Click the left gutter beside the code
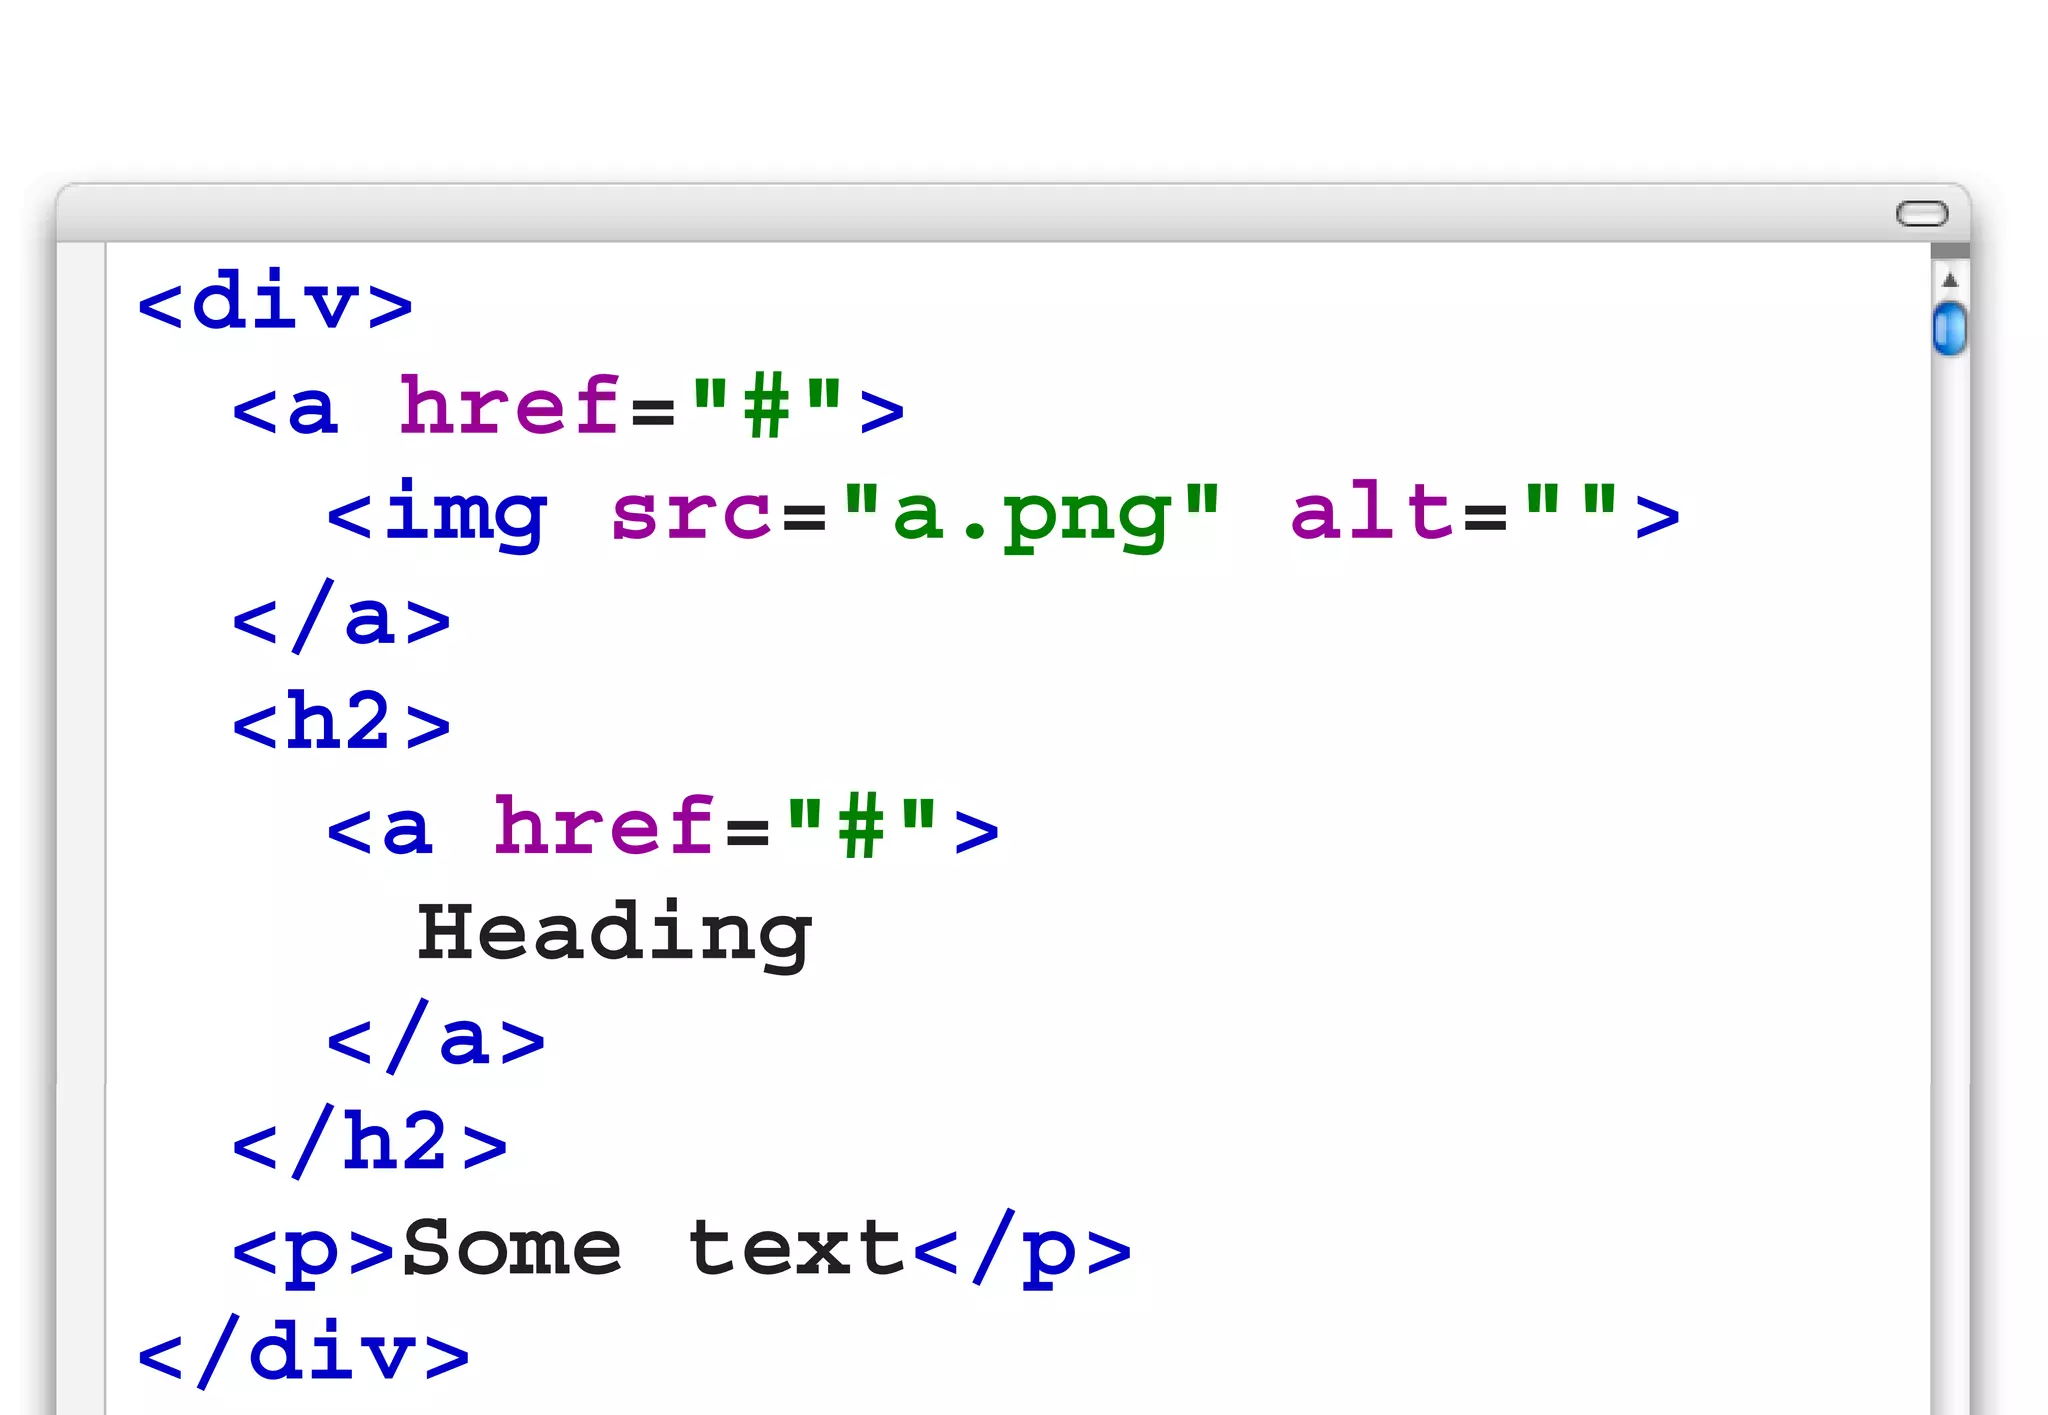The width and height of the screenshot is (2048, 1415). [x=81, y=800]
